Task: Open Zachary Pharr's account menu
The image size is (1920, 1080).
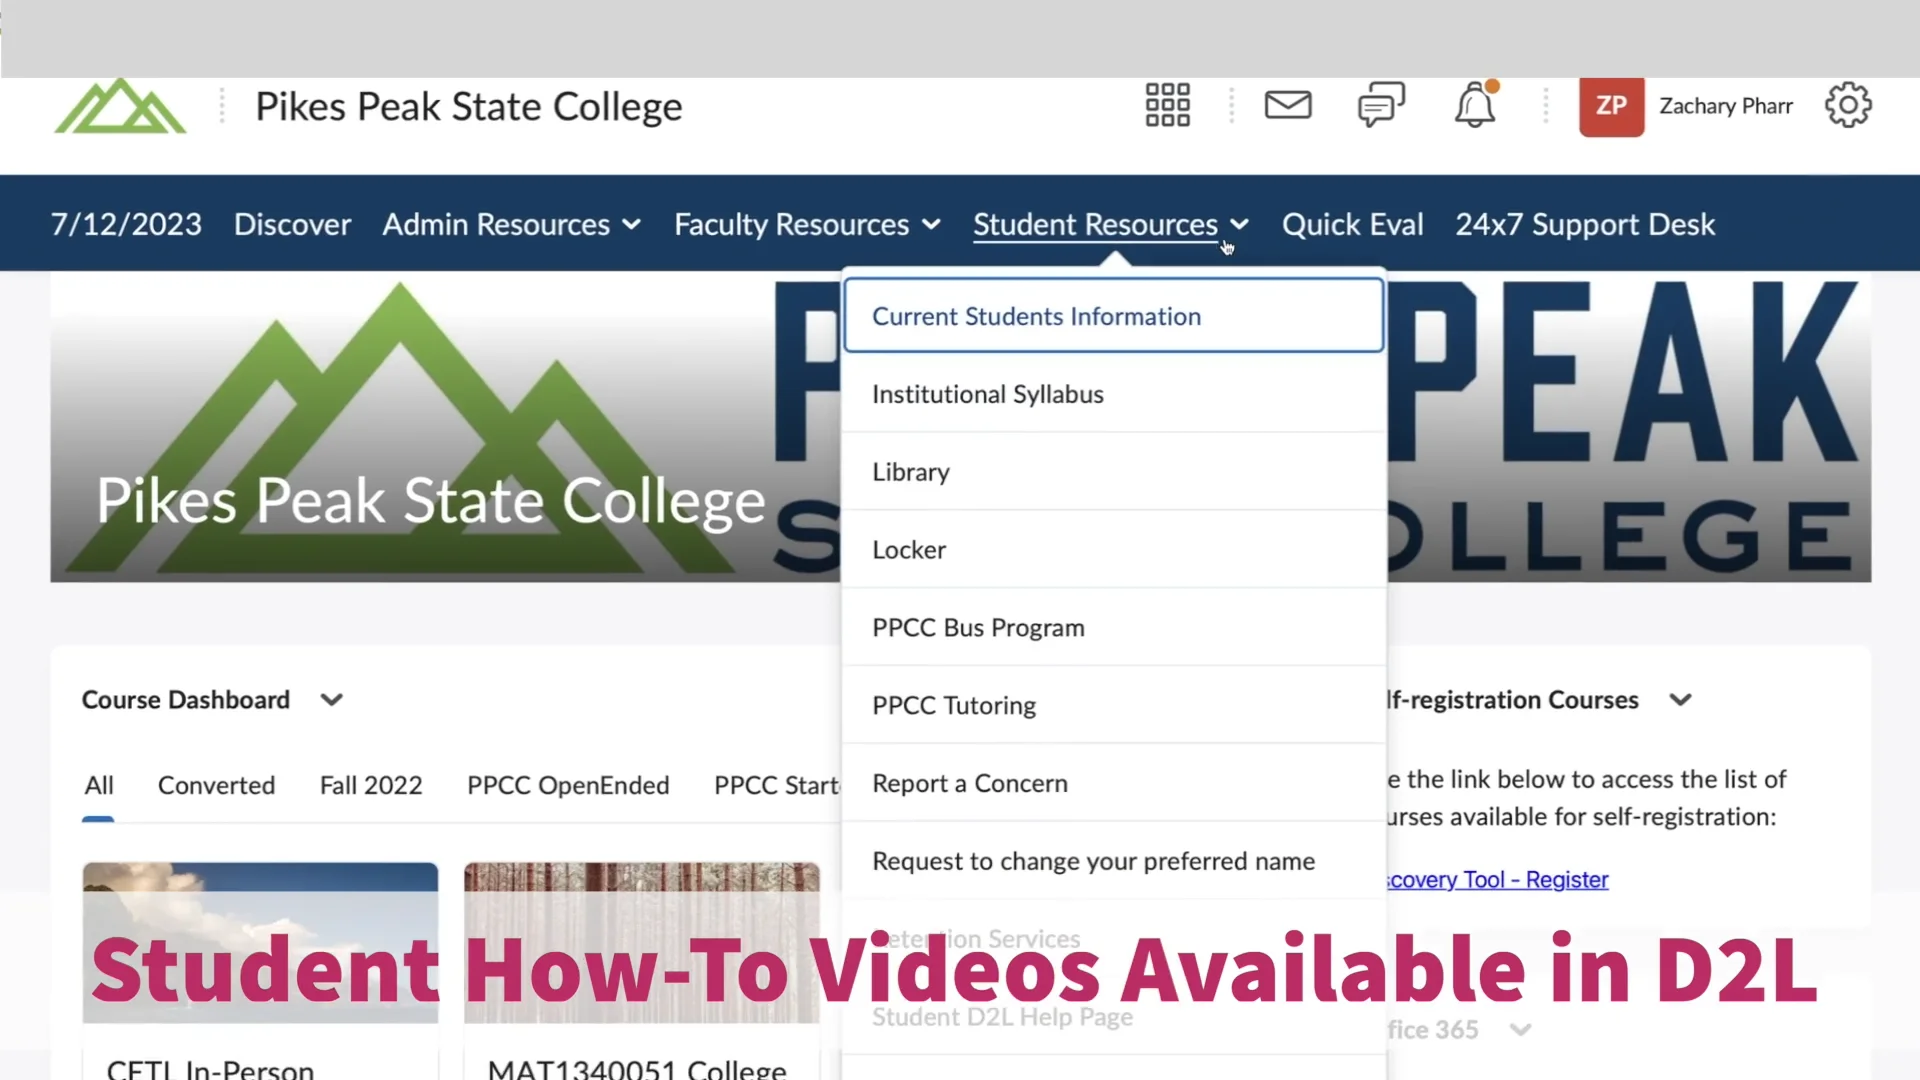Action: pos(1726,105)
